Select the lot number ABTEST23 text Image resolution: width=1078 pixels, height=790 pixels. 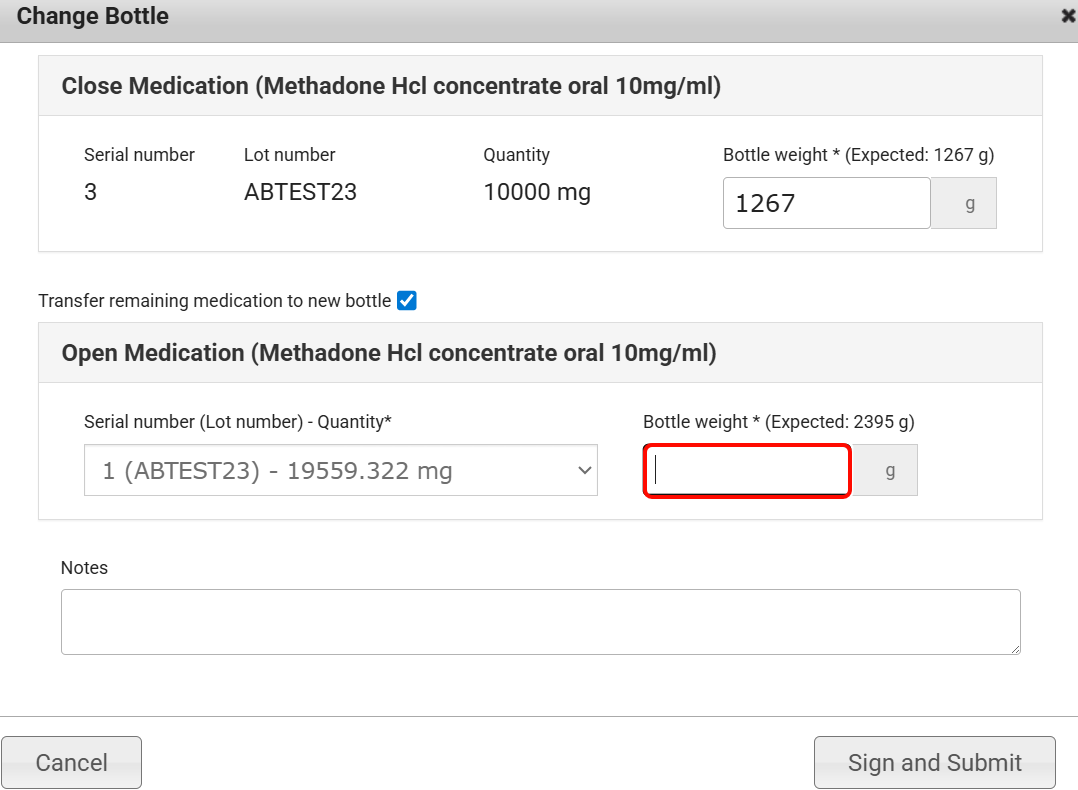[x=300, y=192]
